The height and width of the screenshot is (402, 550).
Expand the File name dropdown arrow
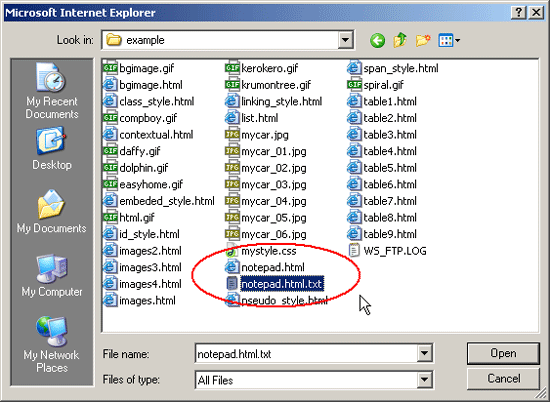(424, 354)
